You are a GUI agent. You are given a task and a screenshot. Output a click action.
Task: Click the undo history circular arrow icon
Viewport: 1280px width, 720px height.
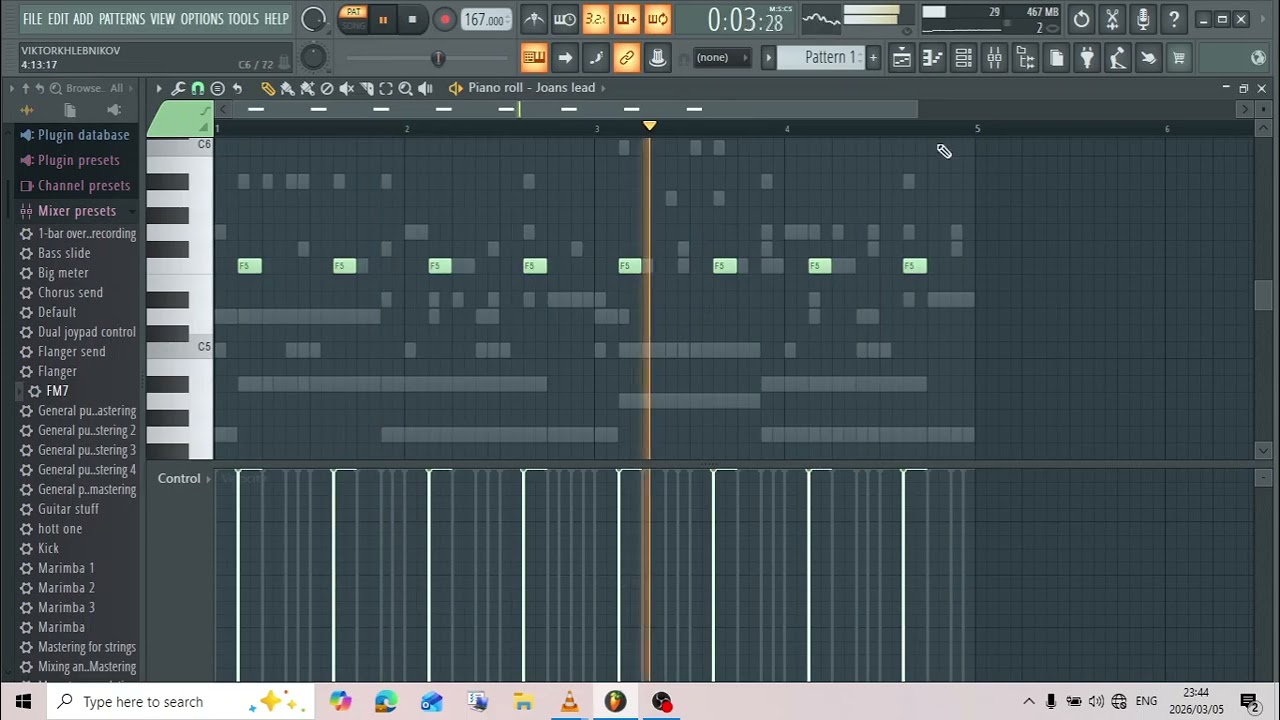click(1081, 19)
